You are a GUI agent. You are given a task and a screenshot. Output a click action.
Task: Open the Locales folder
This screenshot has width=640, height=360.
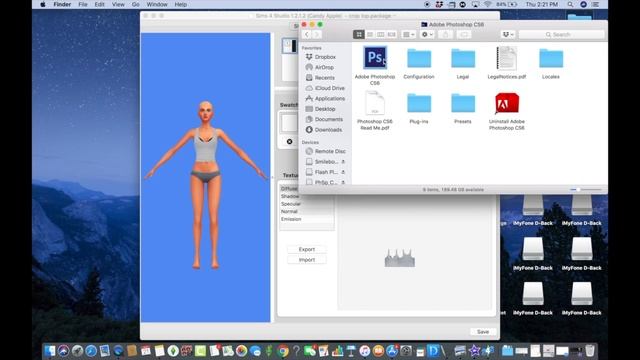click(x=551, y=58)
